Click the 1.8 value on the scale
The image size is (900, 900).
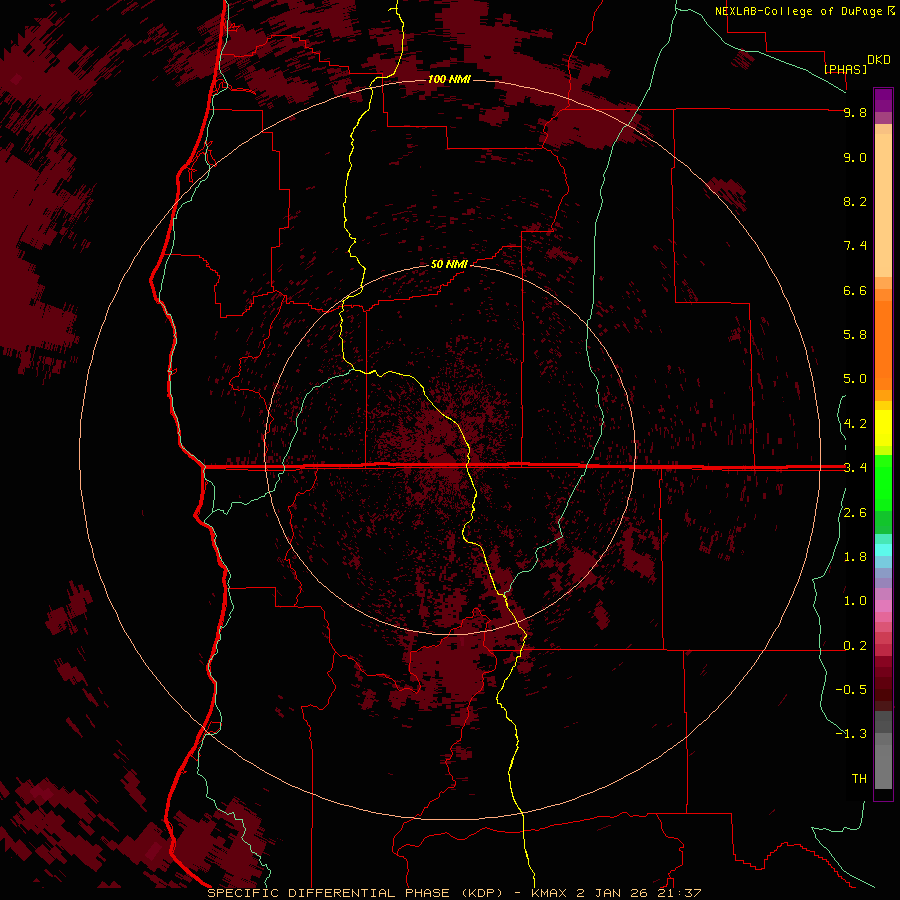(x=855, y=557)
